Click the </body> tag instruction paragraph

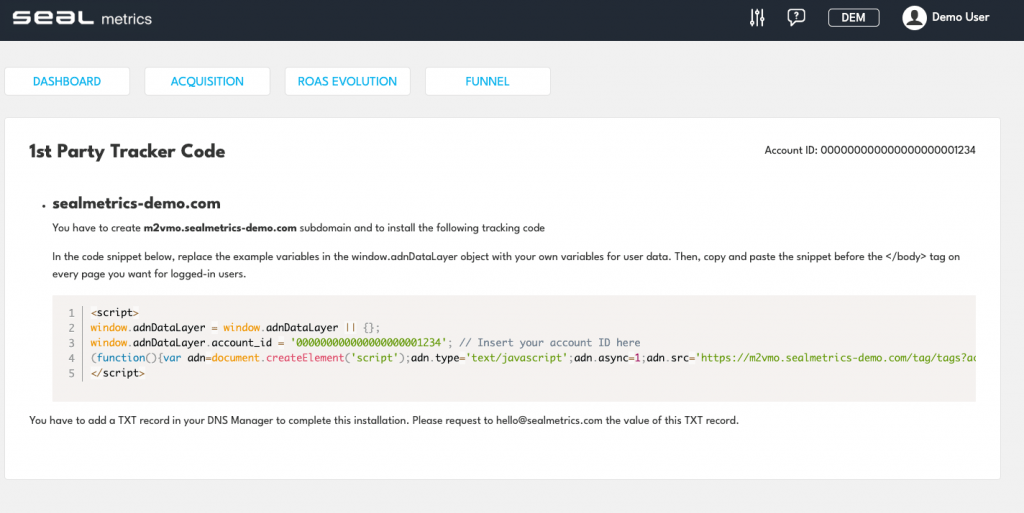coord(506,265)
